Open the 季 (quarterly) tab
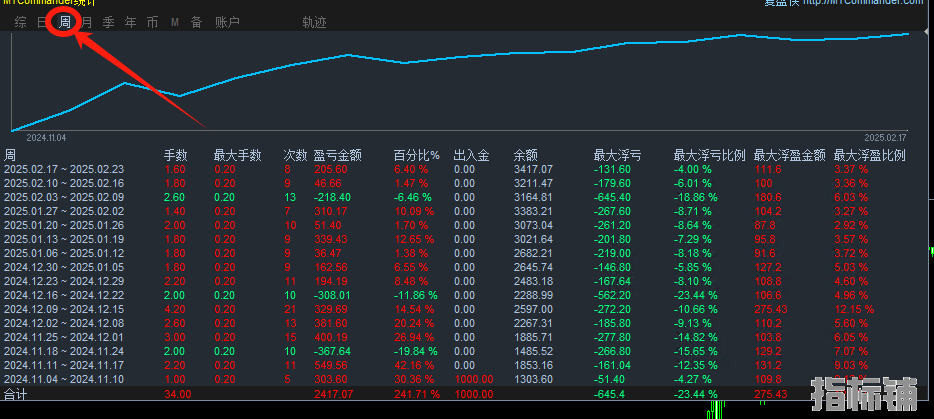Screen dimensions: 934x419 click(108, 22)
